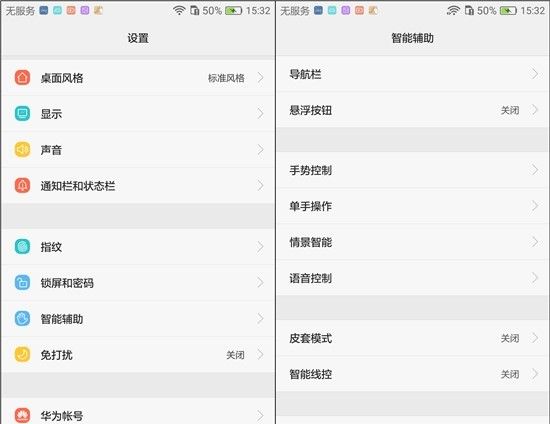Screen dimensions: 550x424
Task: Tap the battery icon in left status bar
Action: pyautogui.click(x=234, y=11)
